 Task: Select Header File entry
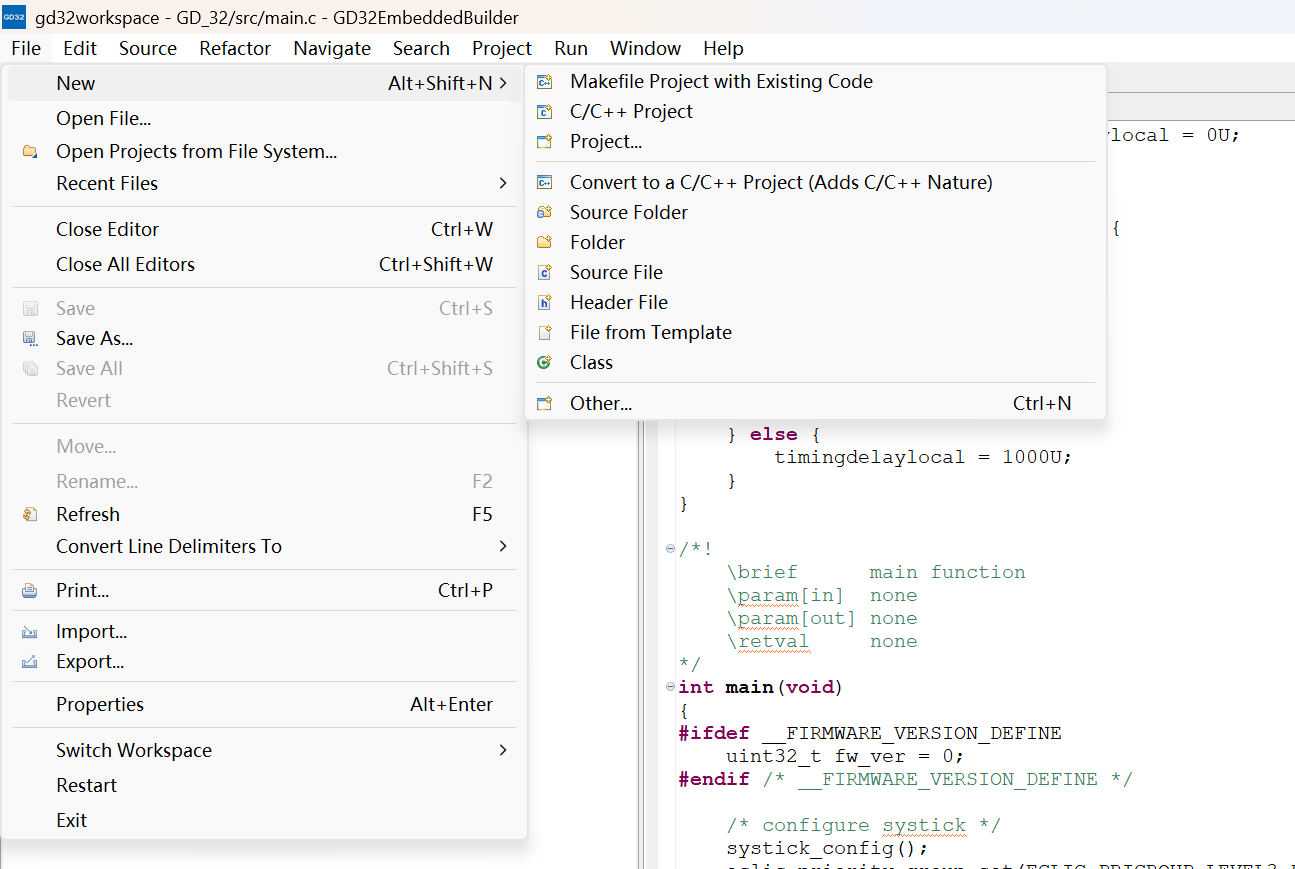(x=815, y=302)
